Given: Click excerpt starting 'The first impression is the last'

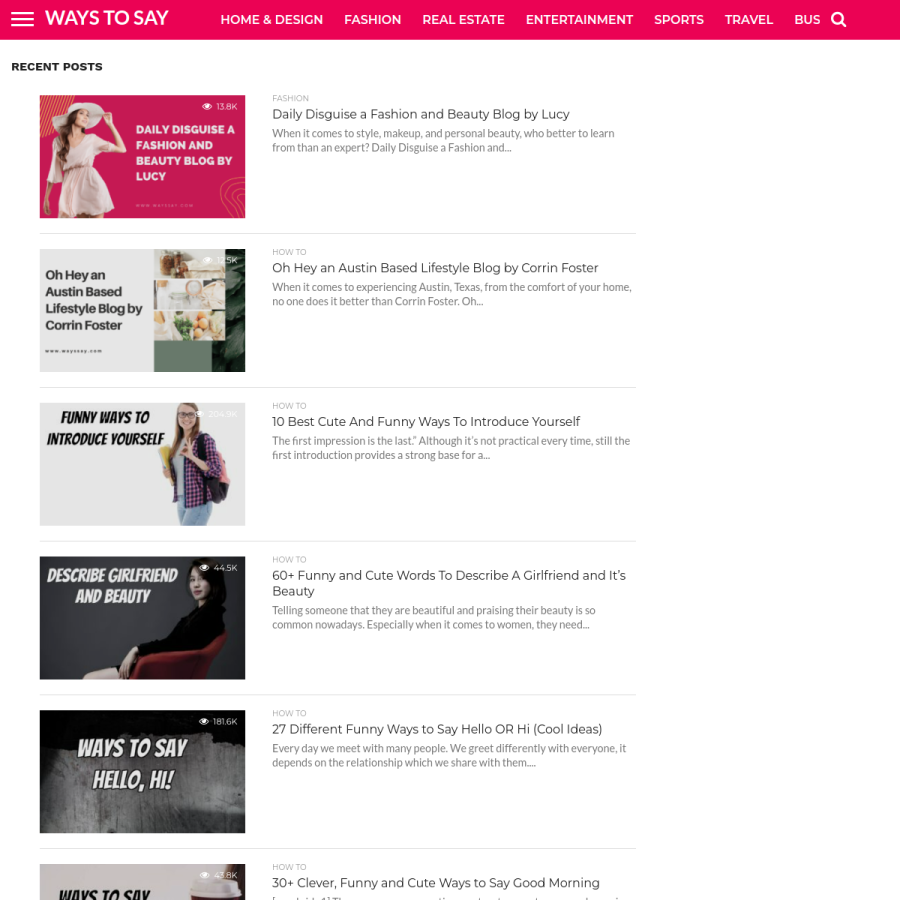Looking at the screenshot, I should click(x=451, y=448).
